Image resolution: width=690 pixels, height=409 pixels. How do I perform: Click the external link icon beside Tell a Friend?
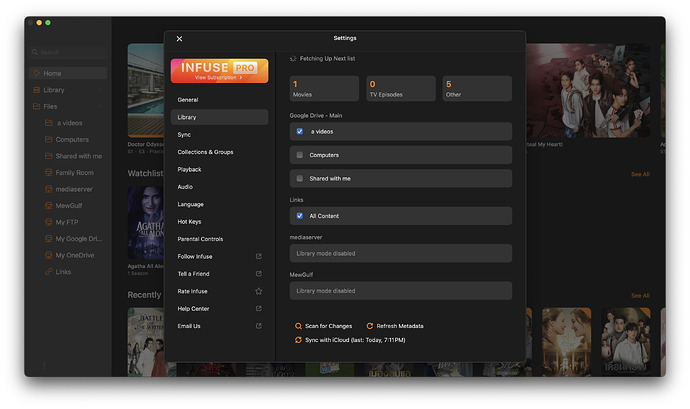click(x=259, y=273)
